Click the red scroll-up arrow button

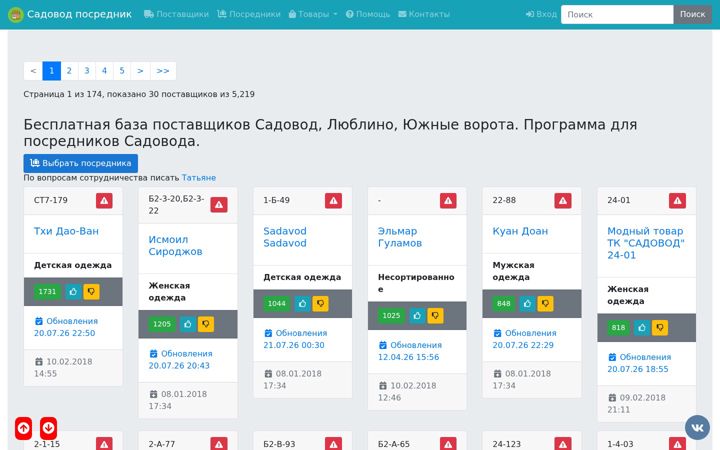tap(23, 428)
